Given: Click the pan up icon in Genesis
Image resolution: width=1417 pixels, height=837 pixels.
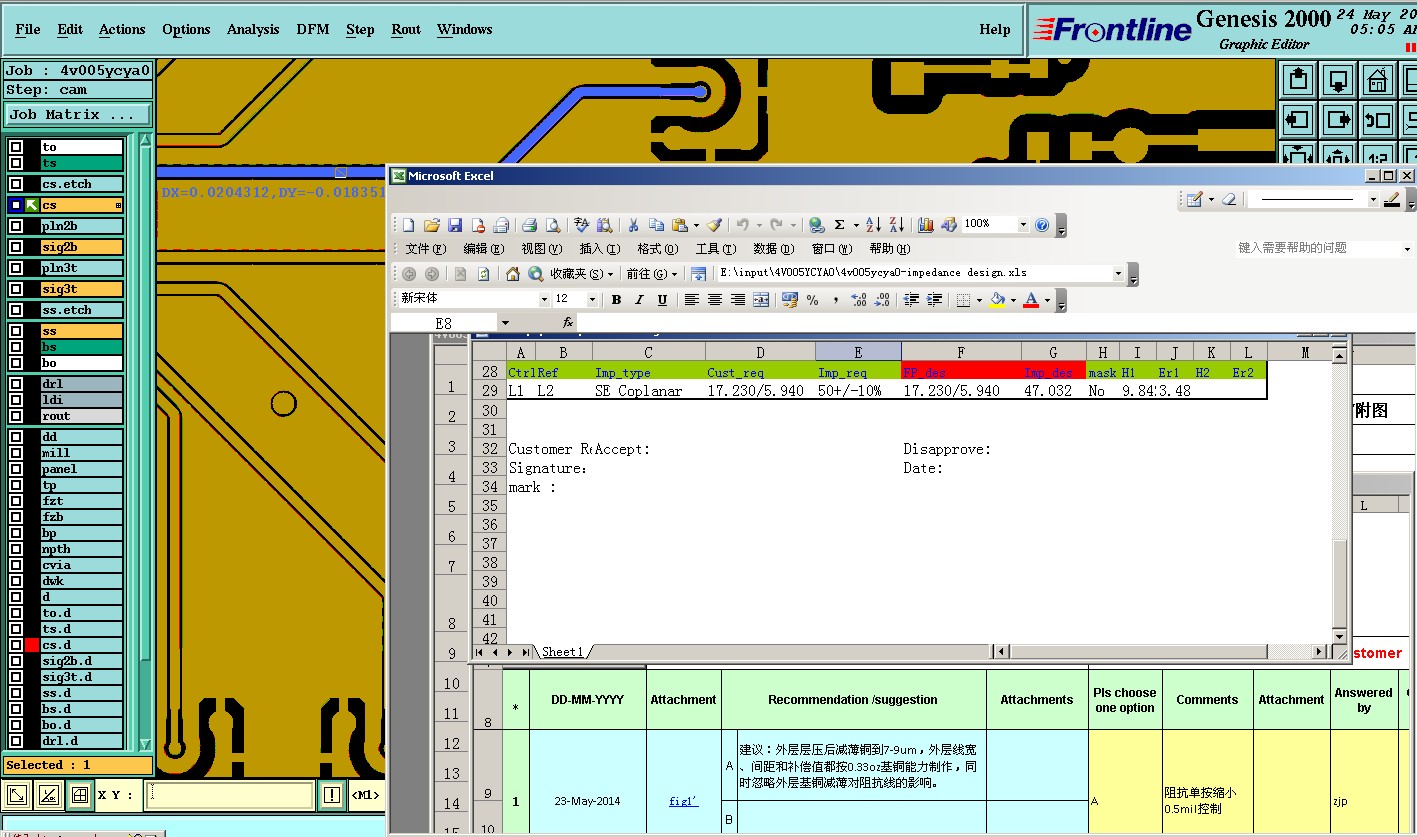Looking at the screenshot, I should pos(1298,80).
